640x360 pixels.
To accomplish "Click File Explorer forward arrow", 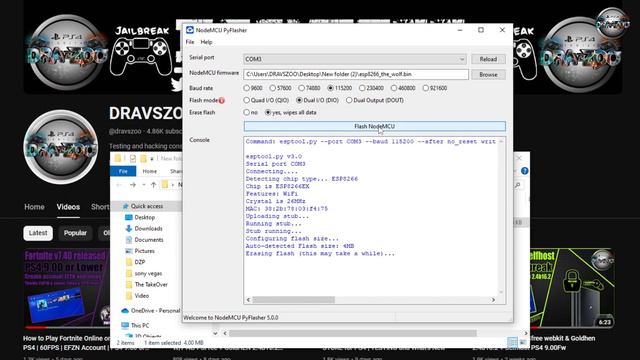I will coord(133,185).
